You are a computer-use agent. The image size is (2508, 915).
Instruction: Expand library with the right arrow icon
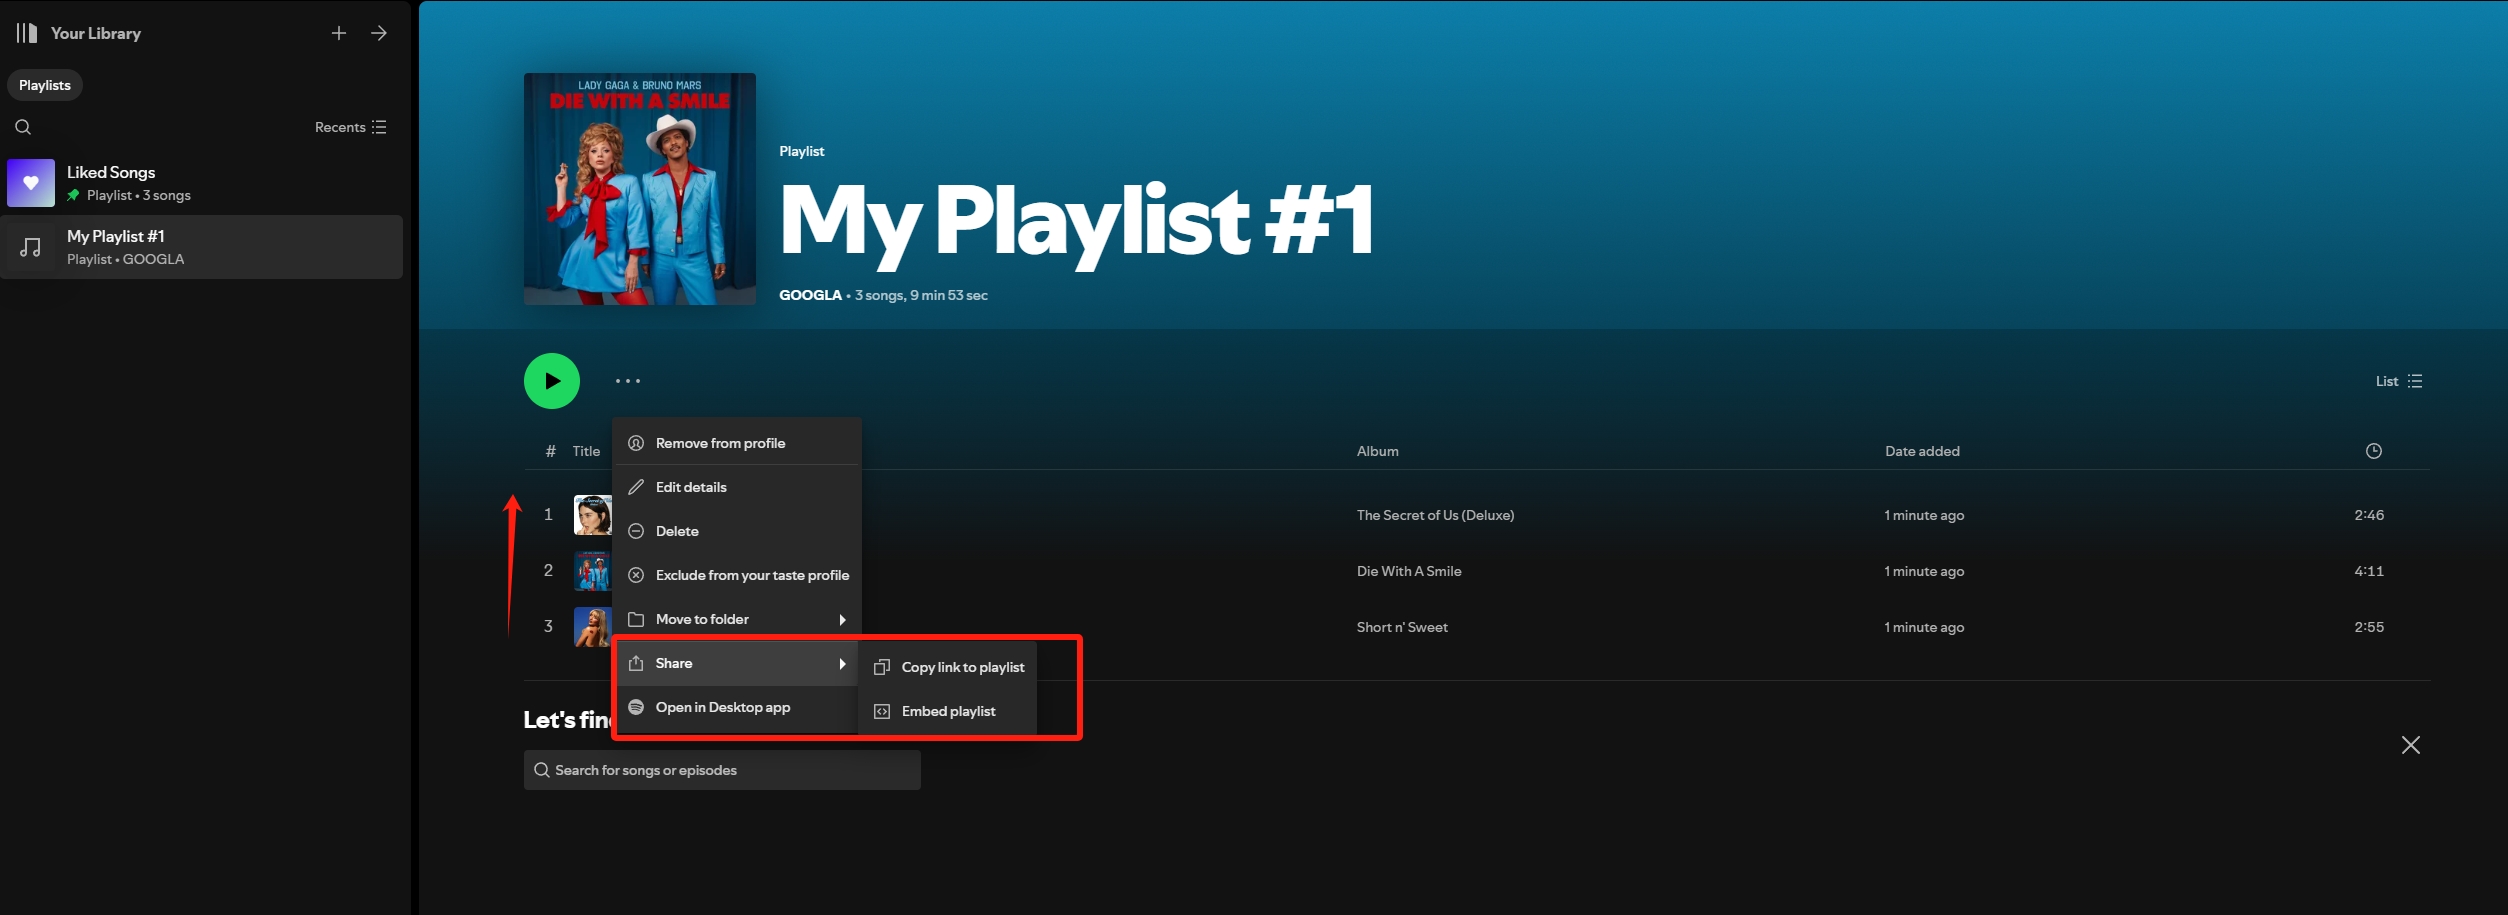379,33
